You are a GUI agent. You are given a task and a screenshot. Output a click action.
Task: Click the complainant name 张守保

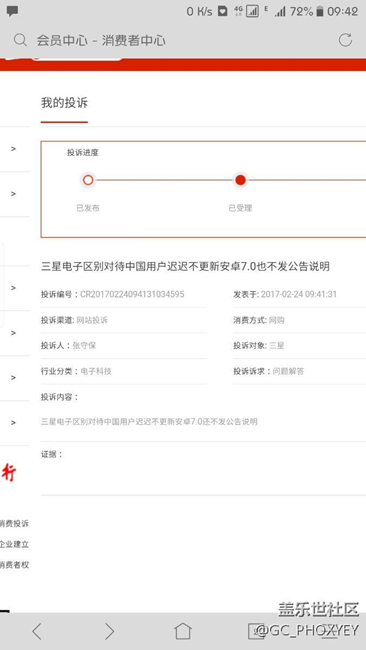point(84,345)
